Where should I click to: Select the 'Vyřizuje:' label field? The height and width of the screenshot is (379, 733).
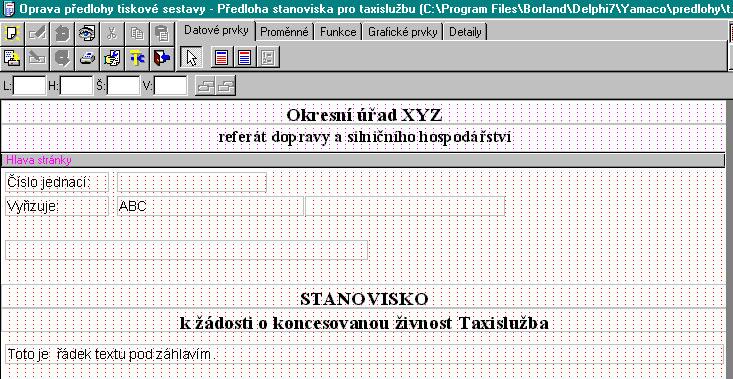coord(57,206)
